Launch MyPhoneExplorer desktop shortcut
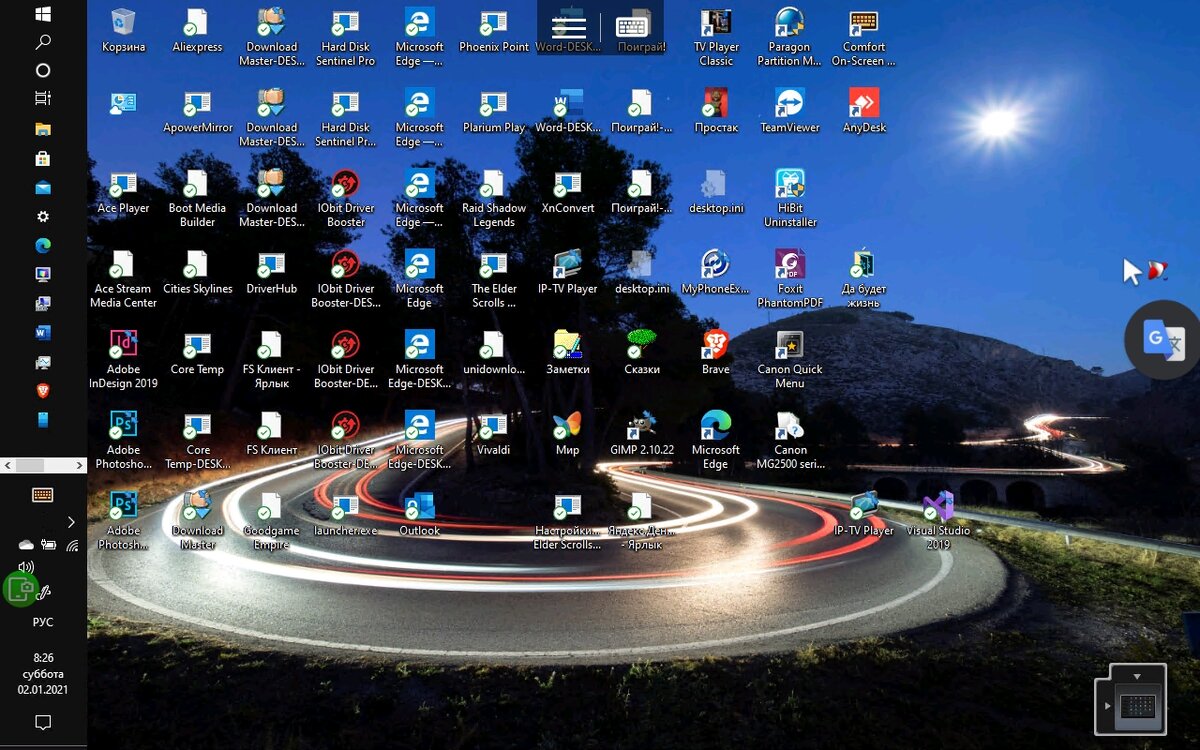 (716, 273)
